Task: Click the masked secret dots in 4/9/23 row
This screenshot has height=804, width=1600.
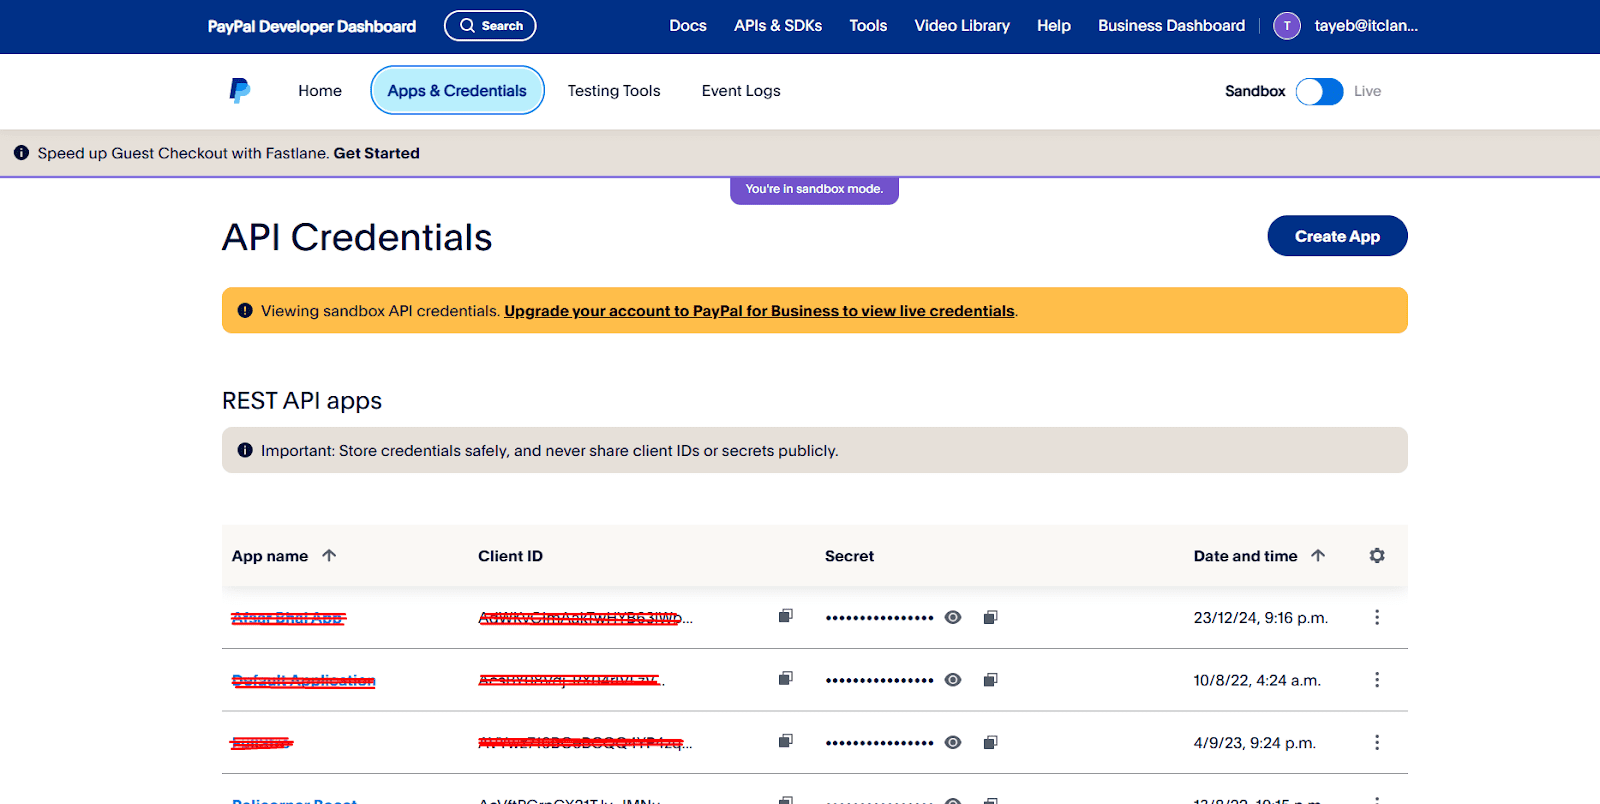Action: tap(879, 743)
